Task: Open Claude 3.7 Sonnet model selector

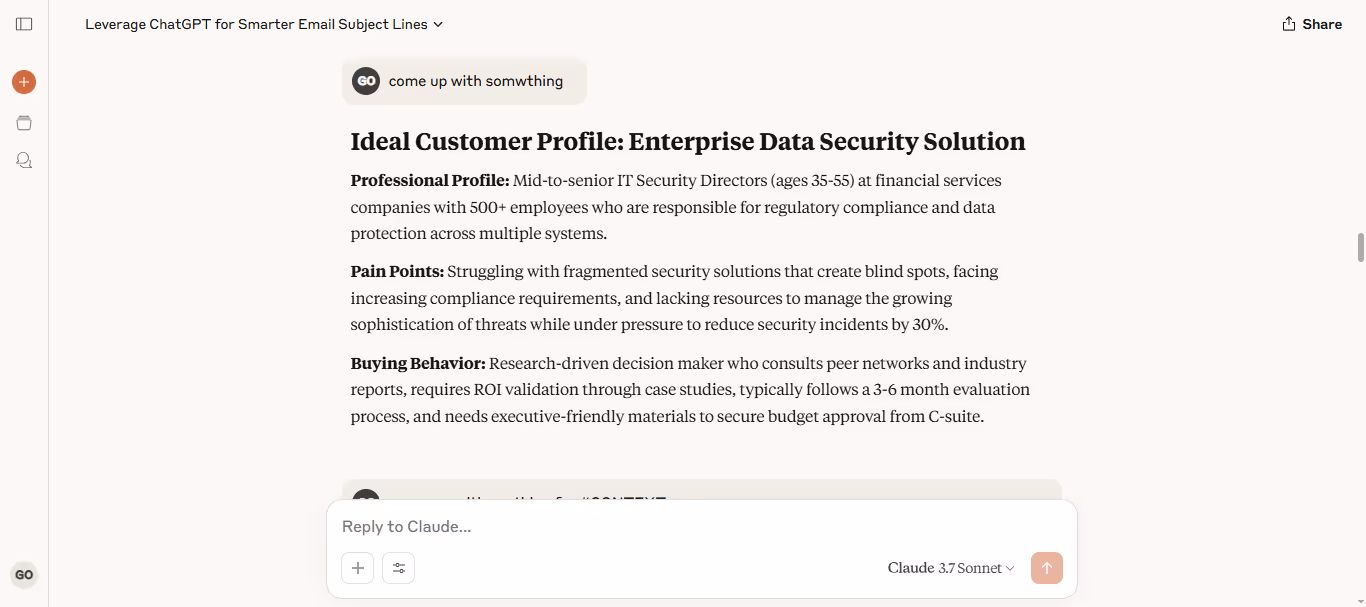Action: pyautogui.click(x=951, y=568)
